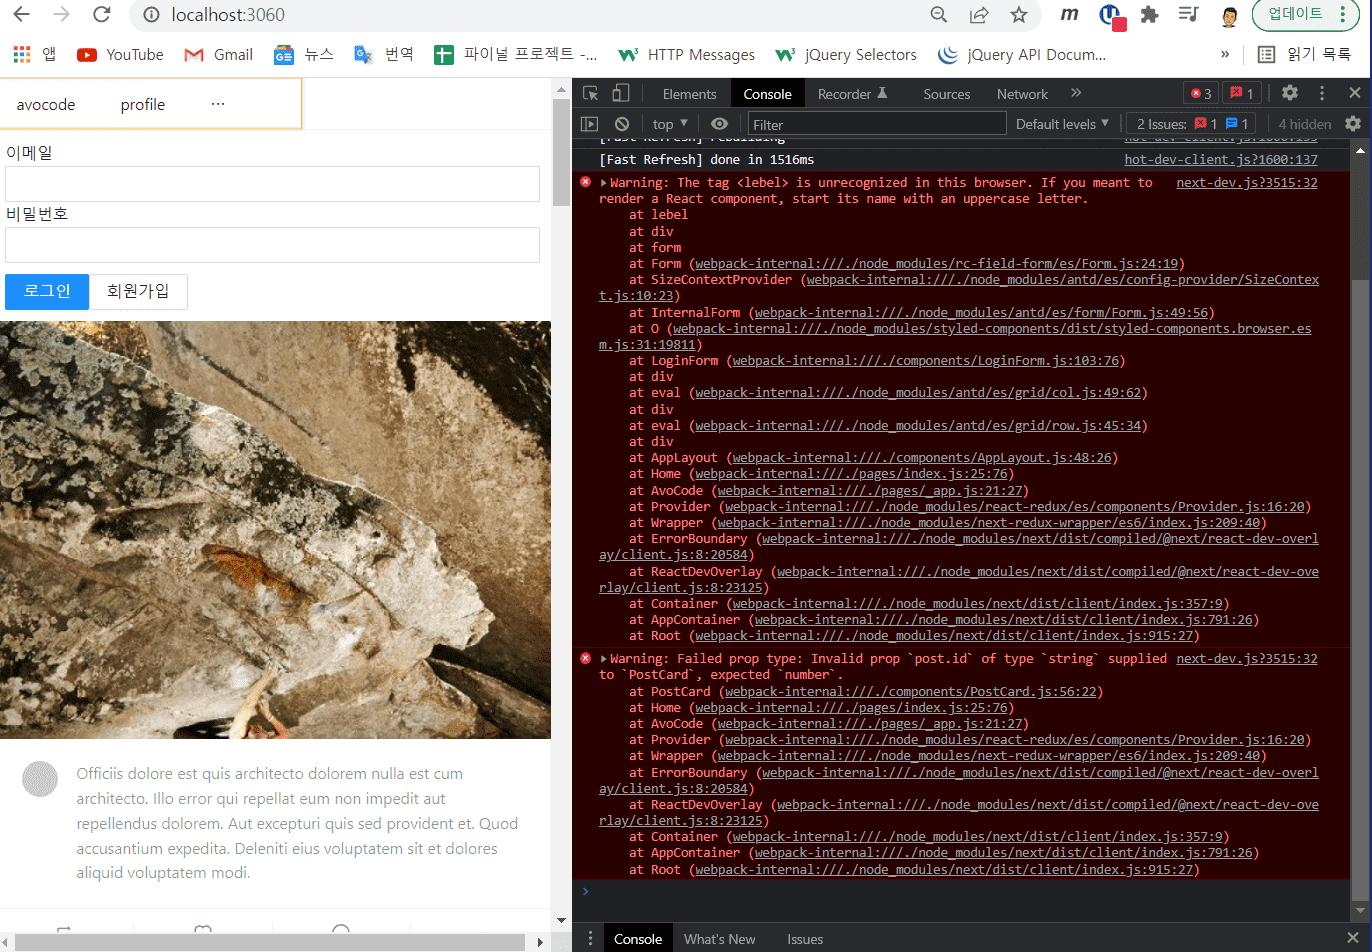Image resolution: width=1372 pixels, height=952 pixels.
Task: Open the Apps grid bookmark
Action: (35, 54)
